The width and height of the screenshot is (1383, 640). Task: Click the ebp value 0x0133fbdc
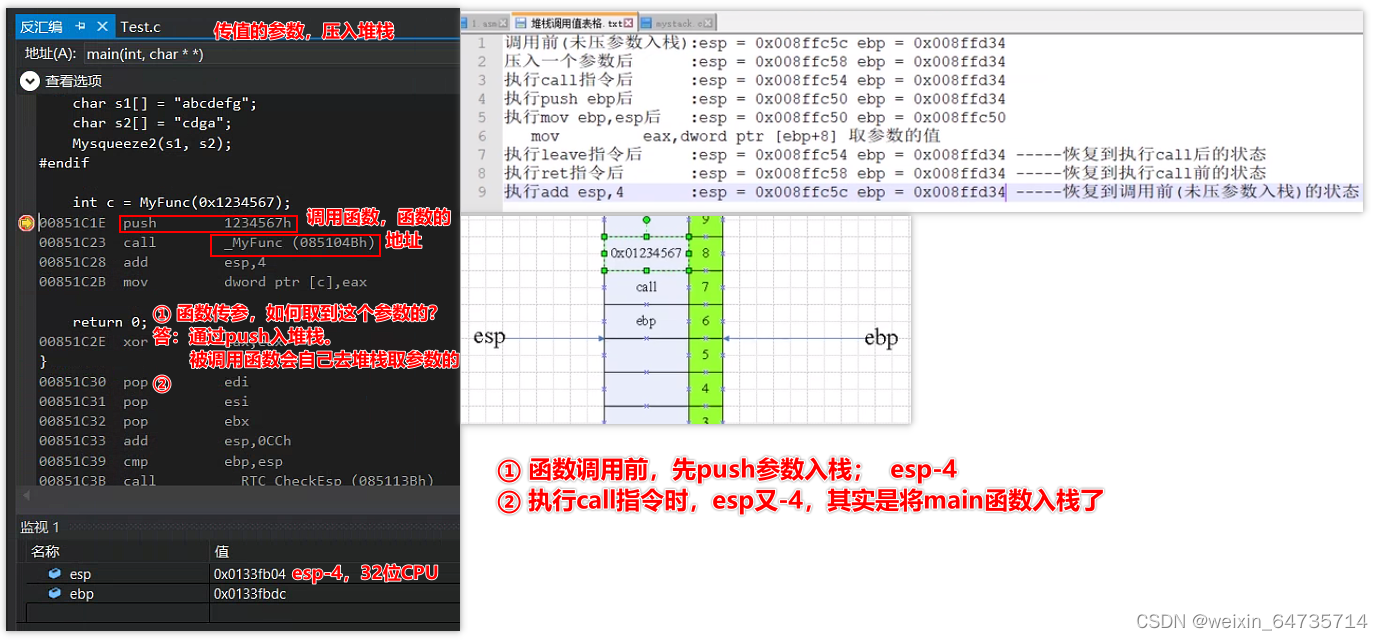tap(249, 594)
